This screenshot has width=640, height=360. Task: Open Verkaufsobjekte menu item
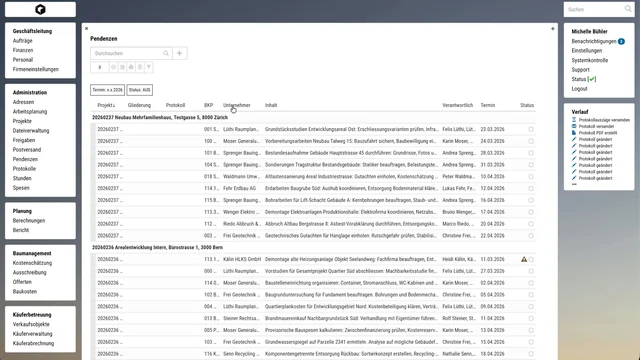(x=31, y=324)
